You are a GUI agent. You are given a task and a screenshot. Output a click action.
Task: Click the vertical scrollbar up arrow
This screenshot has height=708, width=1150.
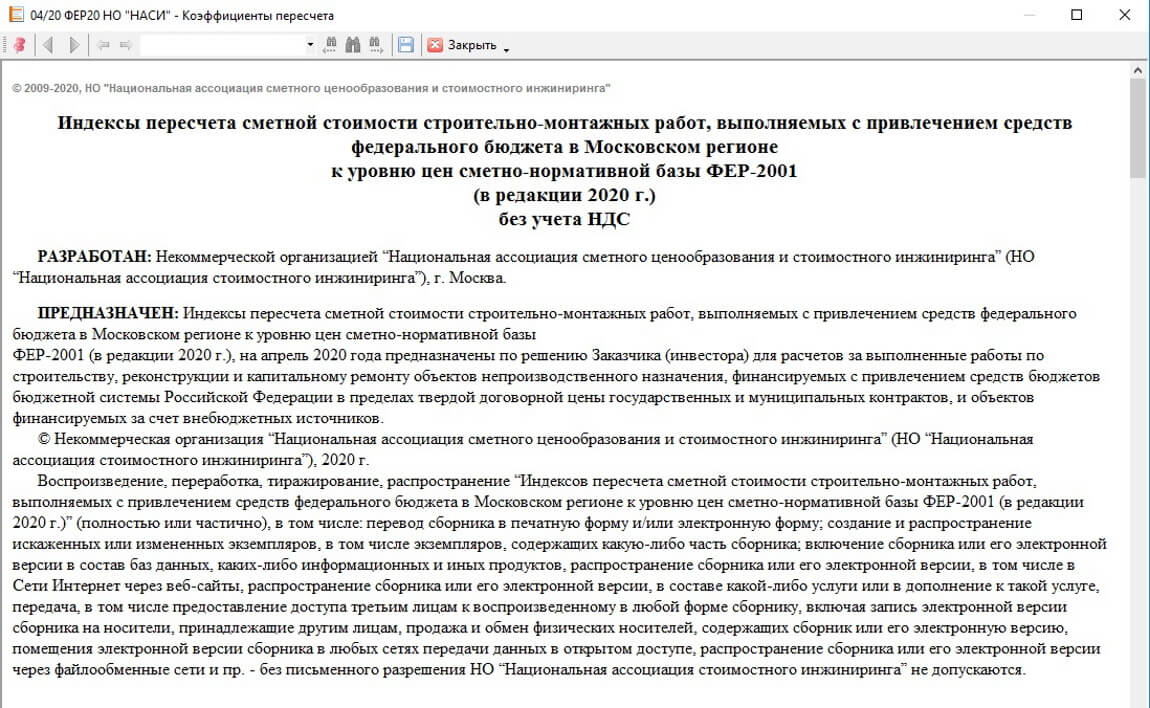tap(1138, 70)
